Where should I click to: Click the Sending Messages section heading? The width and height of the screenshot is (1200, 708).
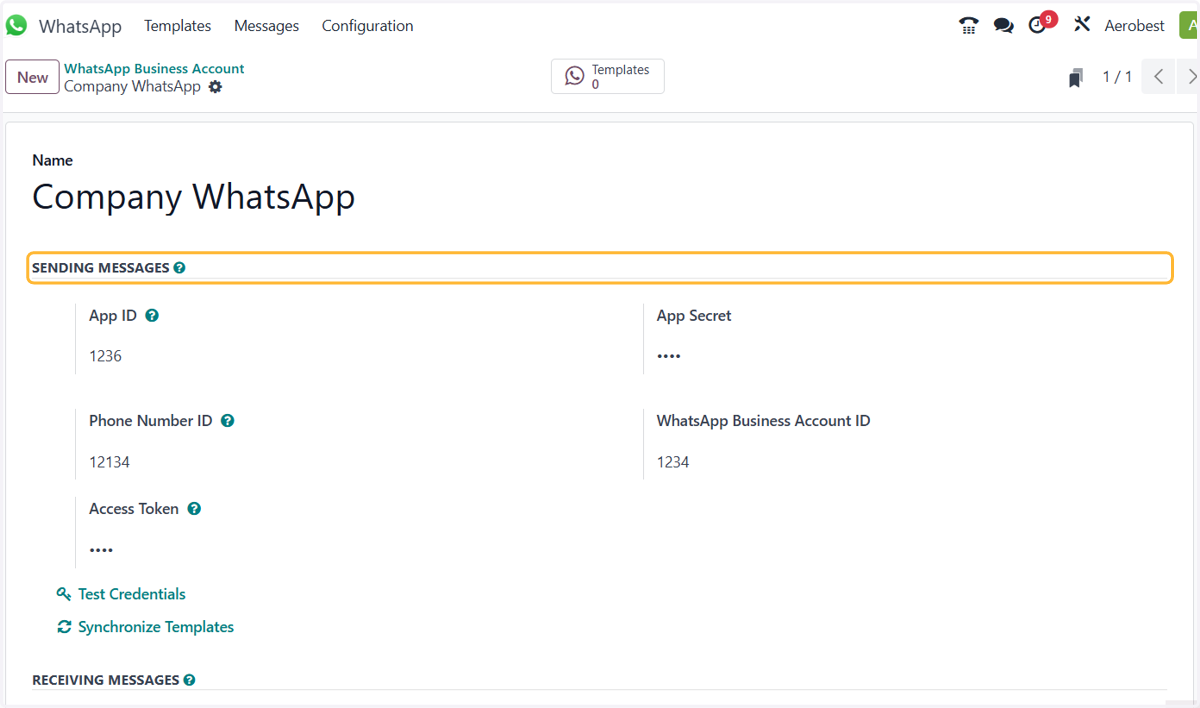pos(101,268)
